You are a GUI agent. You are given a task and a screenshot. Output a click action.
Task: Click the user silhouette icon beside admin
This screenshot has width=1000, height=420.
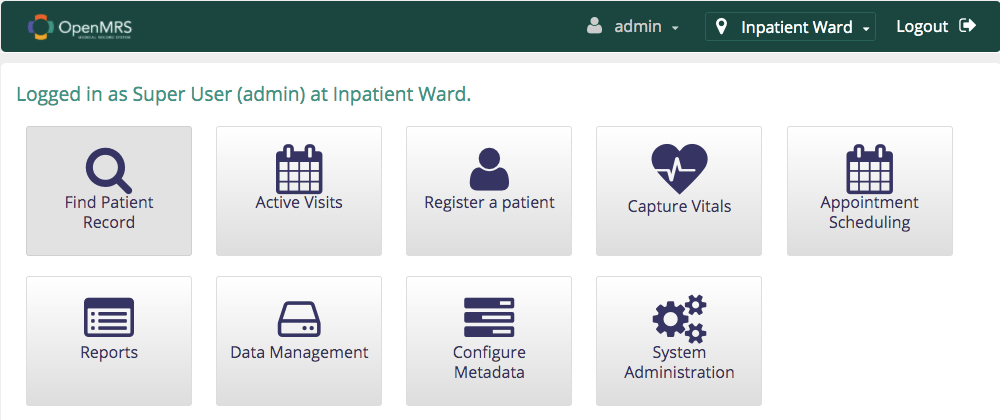594,26
